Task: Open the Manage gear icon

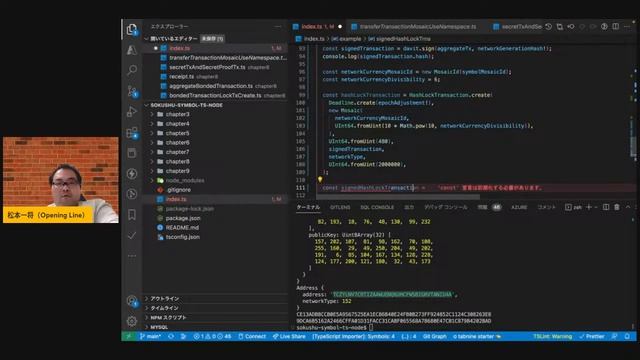Action: click(131, 321)
